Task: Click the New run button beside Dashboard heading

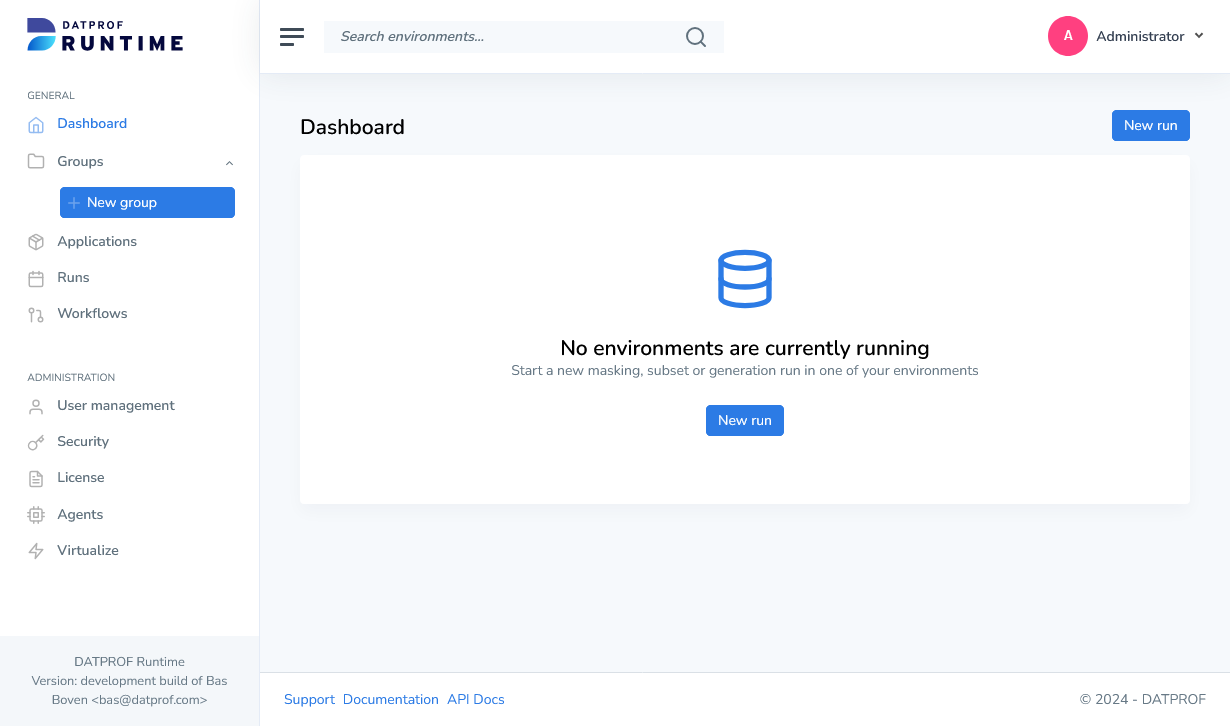Action: point(1151,125)
